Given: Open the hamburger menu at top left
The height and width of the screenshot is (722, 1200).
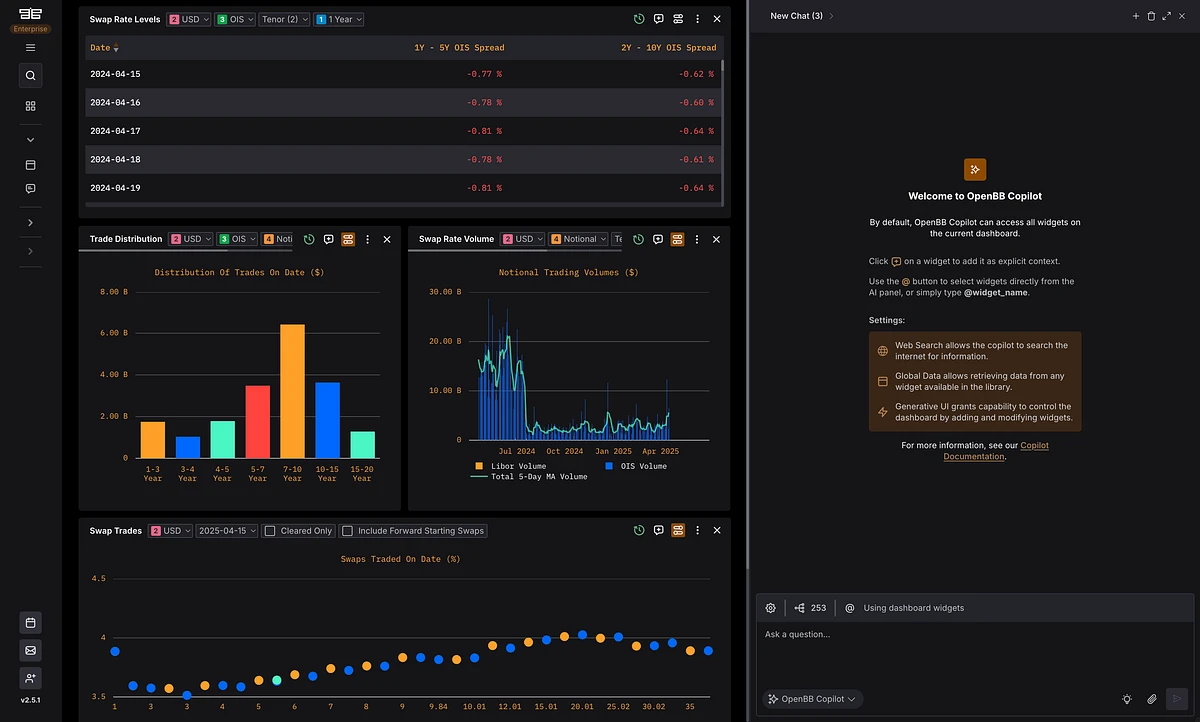Looking at the screenshot, I should pyautogui.click(x=30, y=47).
